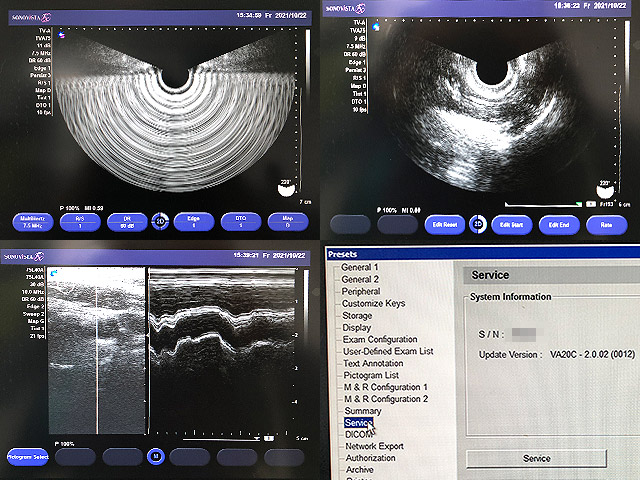Click the SonoVista logo on bottom-left screen
640x480 pixels.
pos(23,257)
